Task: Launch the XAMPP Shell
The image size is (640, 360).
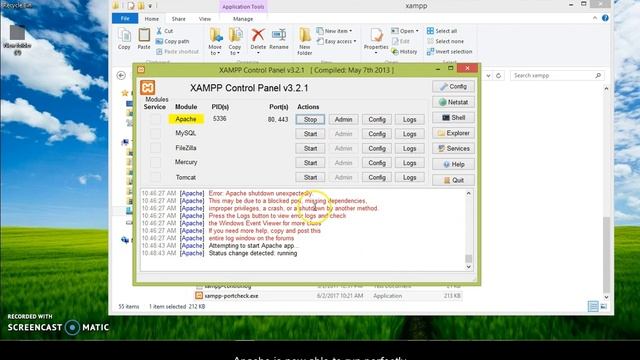Action: click(453, 118)
